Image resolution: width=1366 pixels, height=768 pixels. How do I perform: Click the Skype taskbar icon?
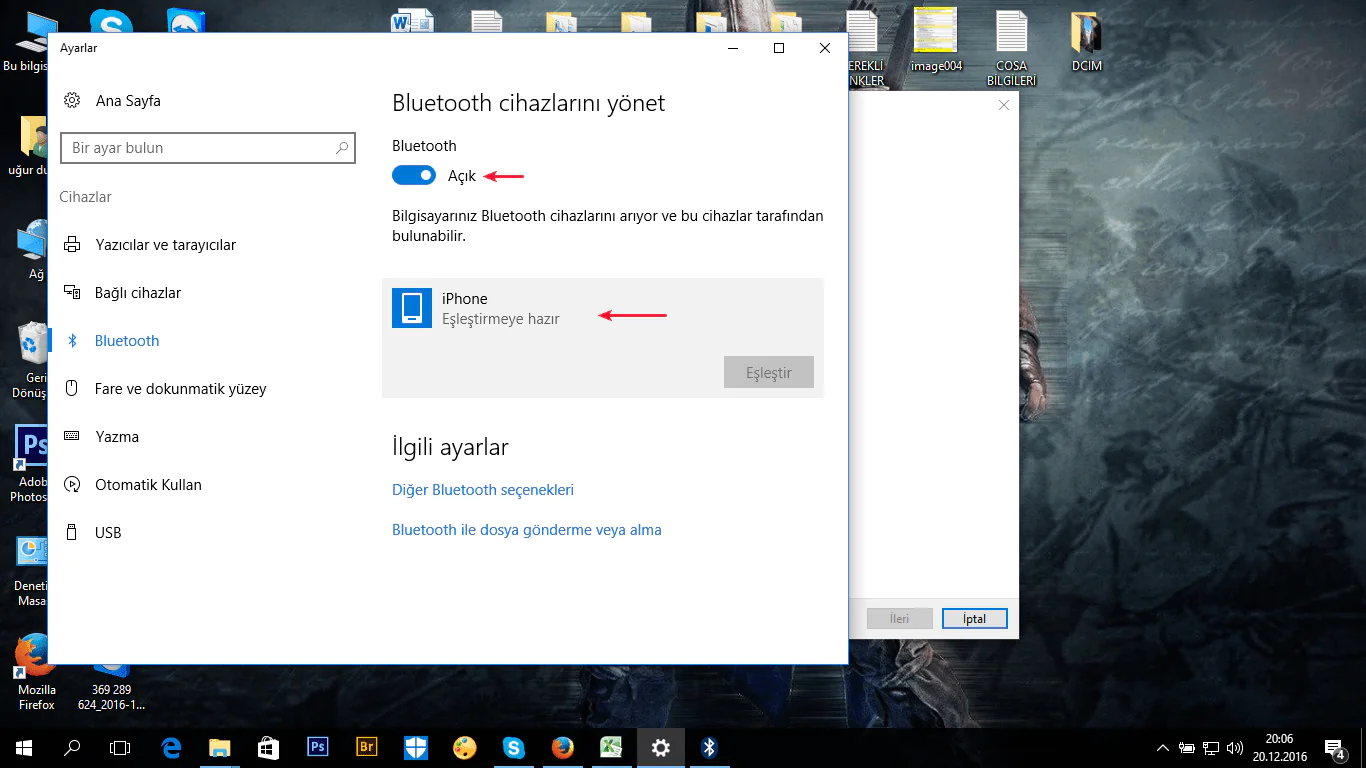point(514,747)
